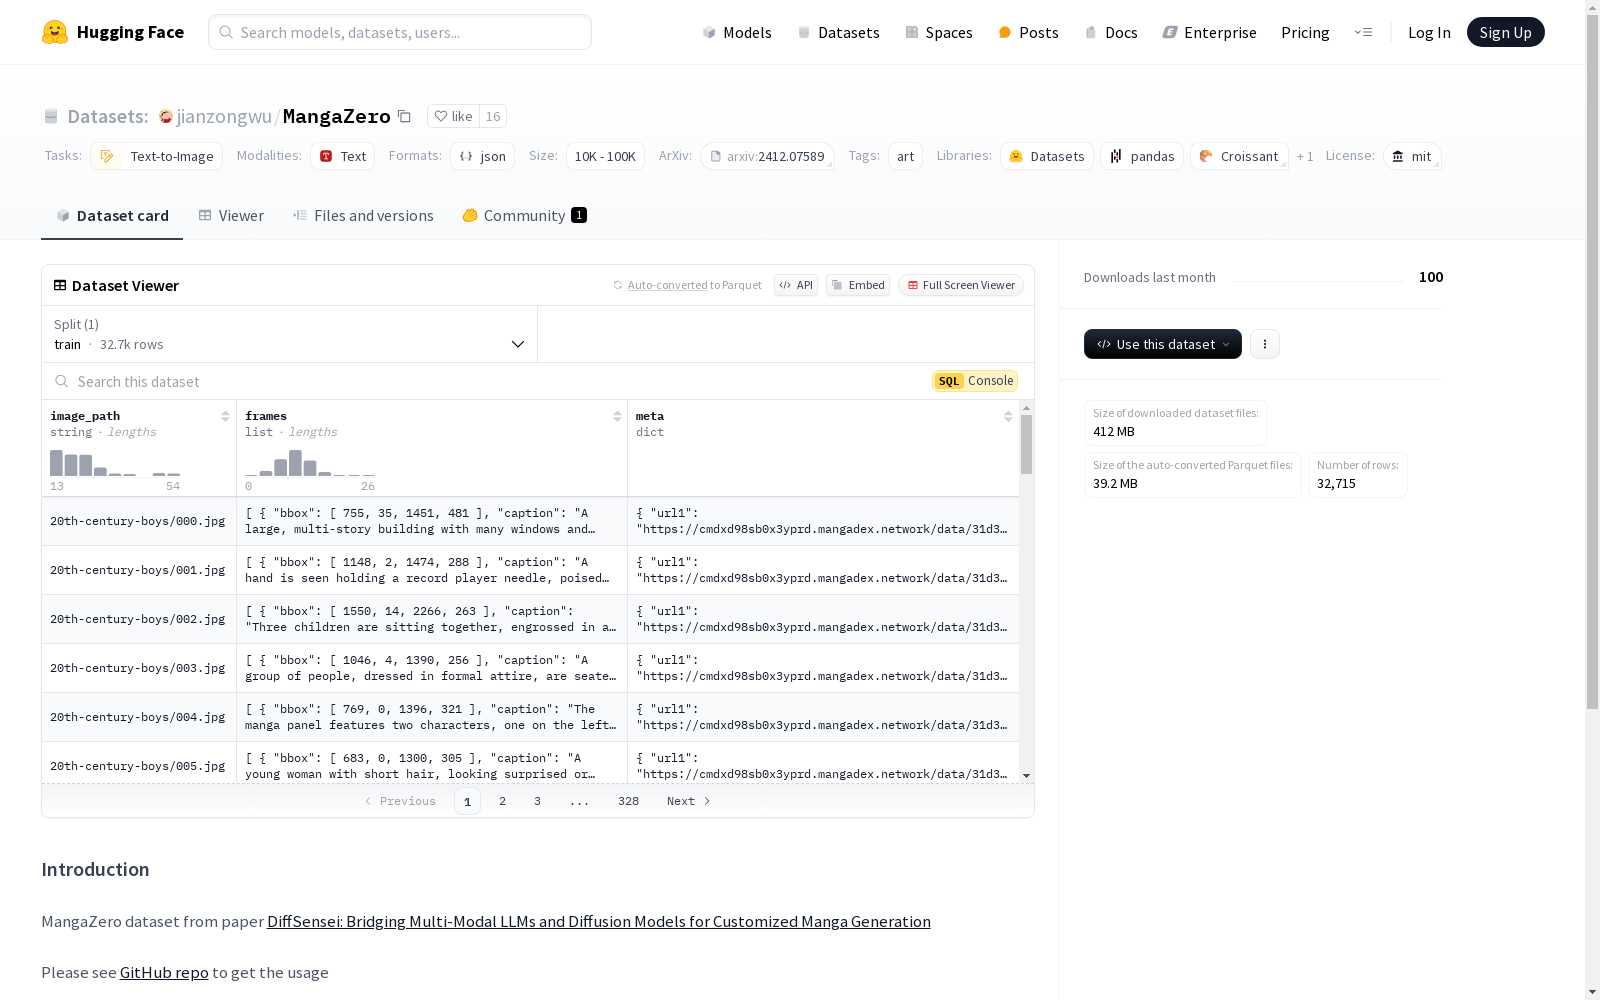Click the API button in Dataset Viewer
The image size is (1600, 1000).
click(796, 285)
